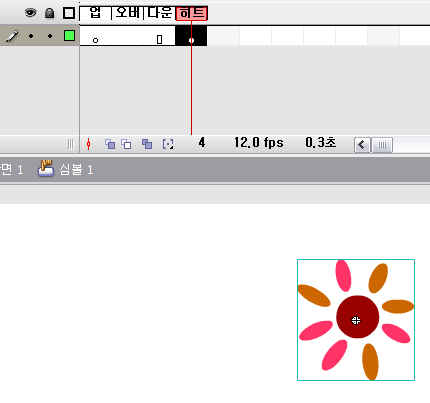Image resolution: width=430 pixels, height=403 pixels.
Task: Toggle the layer's lock dot
Action: (50, 36)
